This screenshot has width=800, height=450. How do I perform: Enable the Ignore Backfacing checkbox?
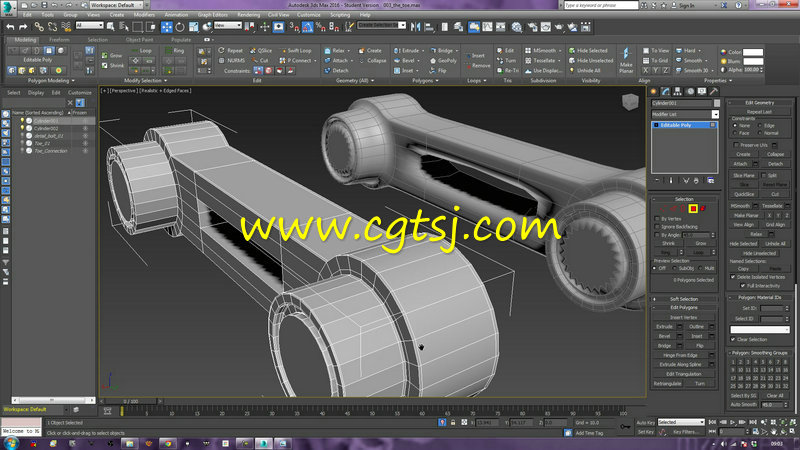click(657, 227)
